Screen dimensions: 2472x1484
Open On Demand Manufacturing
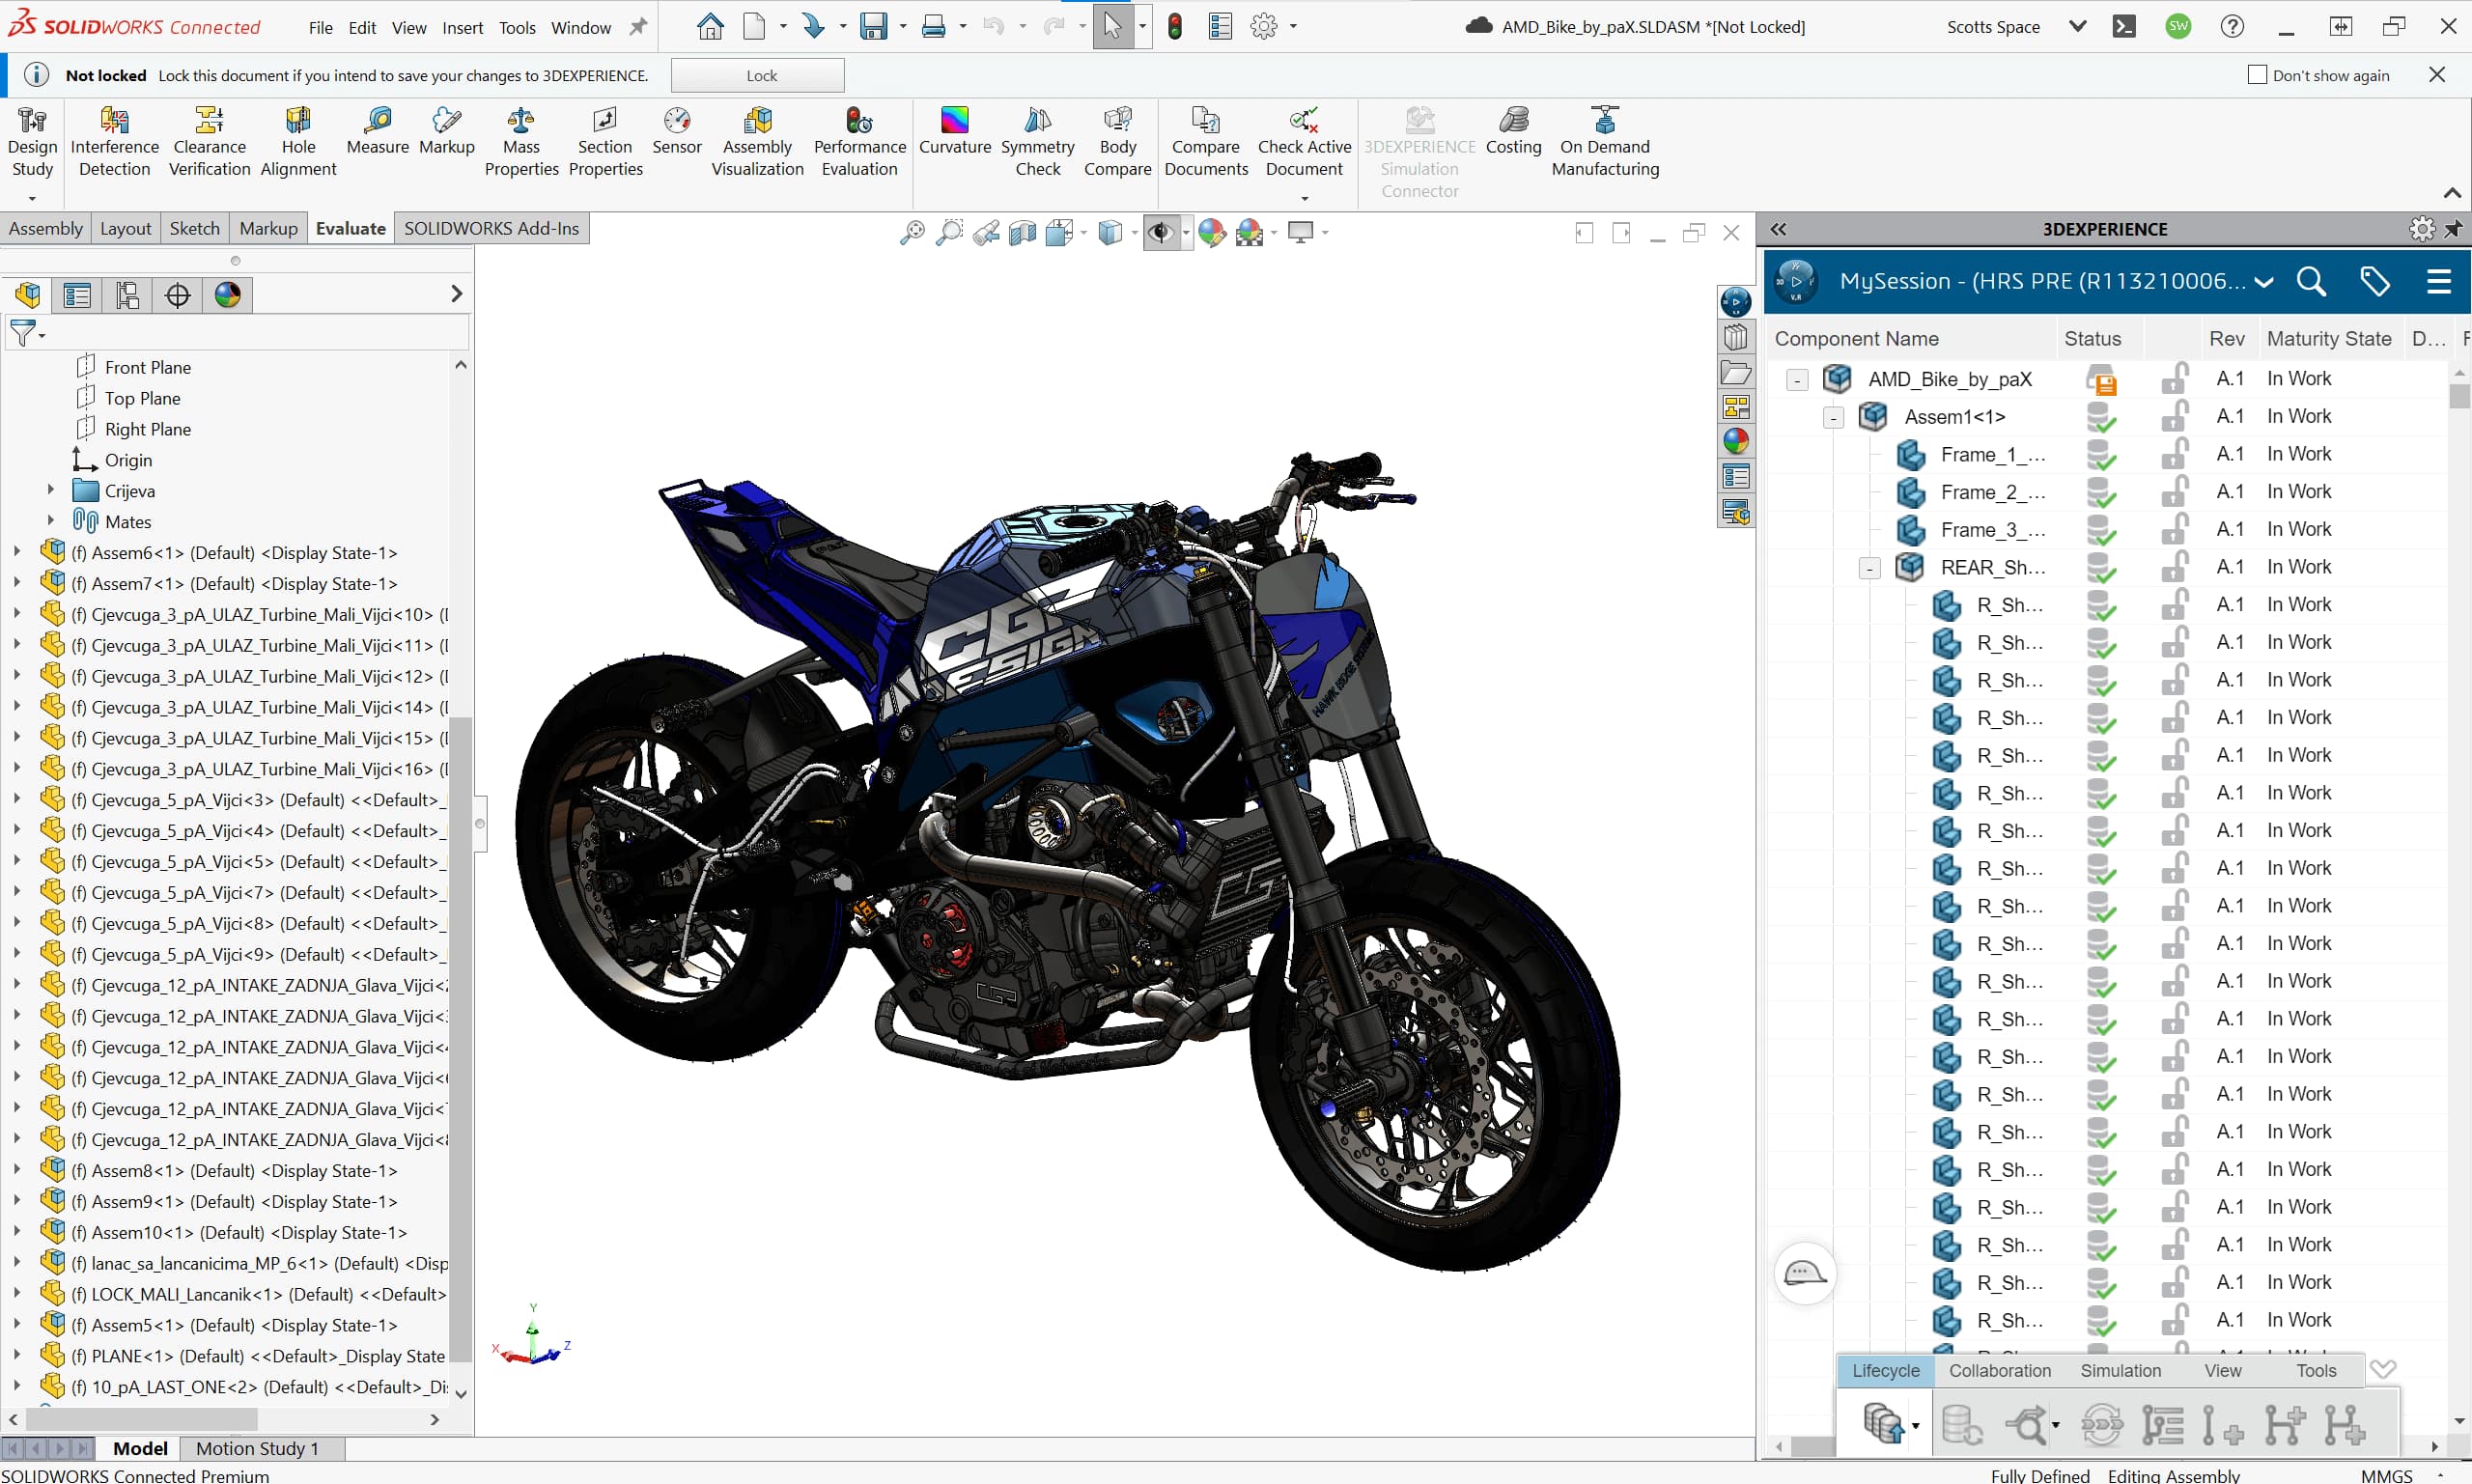tap(1605, 142)
